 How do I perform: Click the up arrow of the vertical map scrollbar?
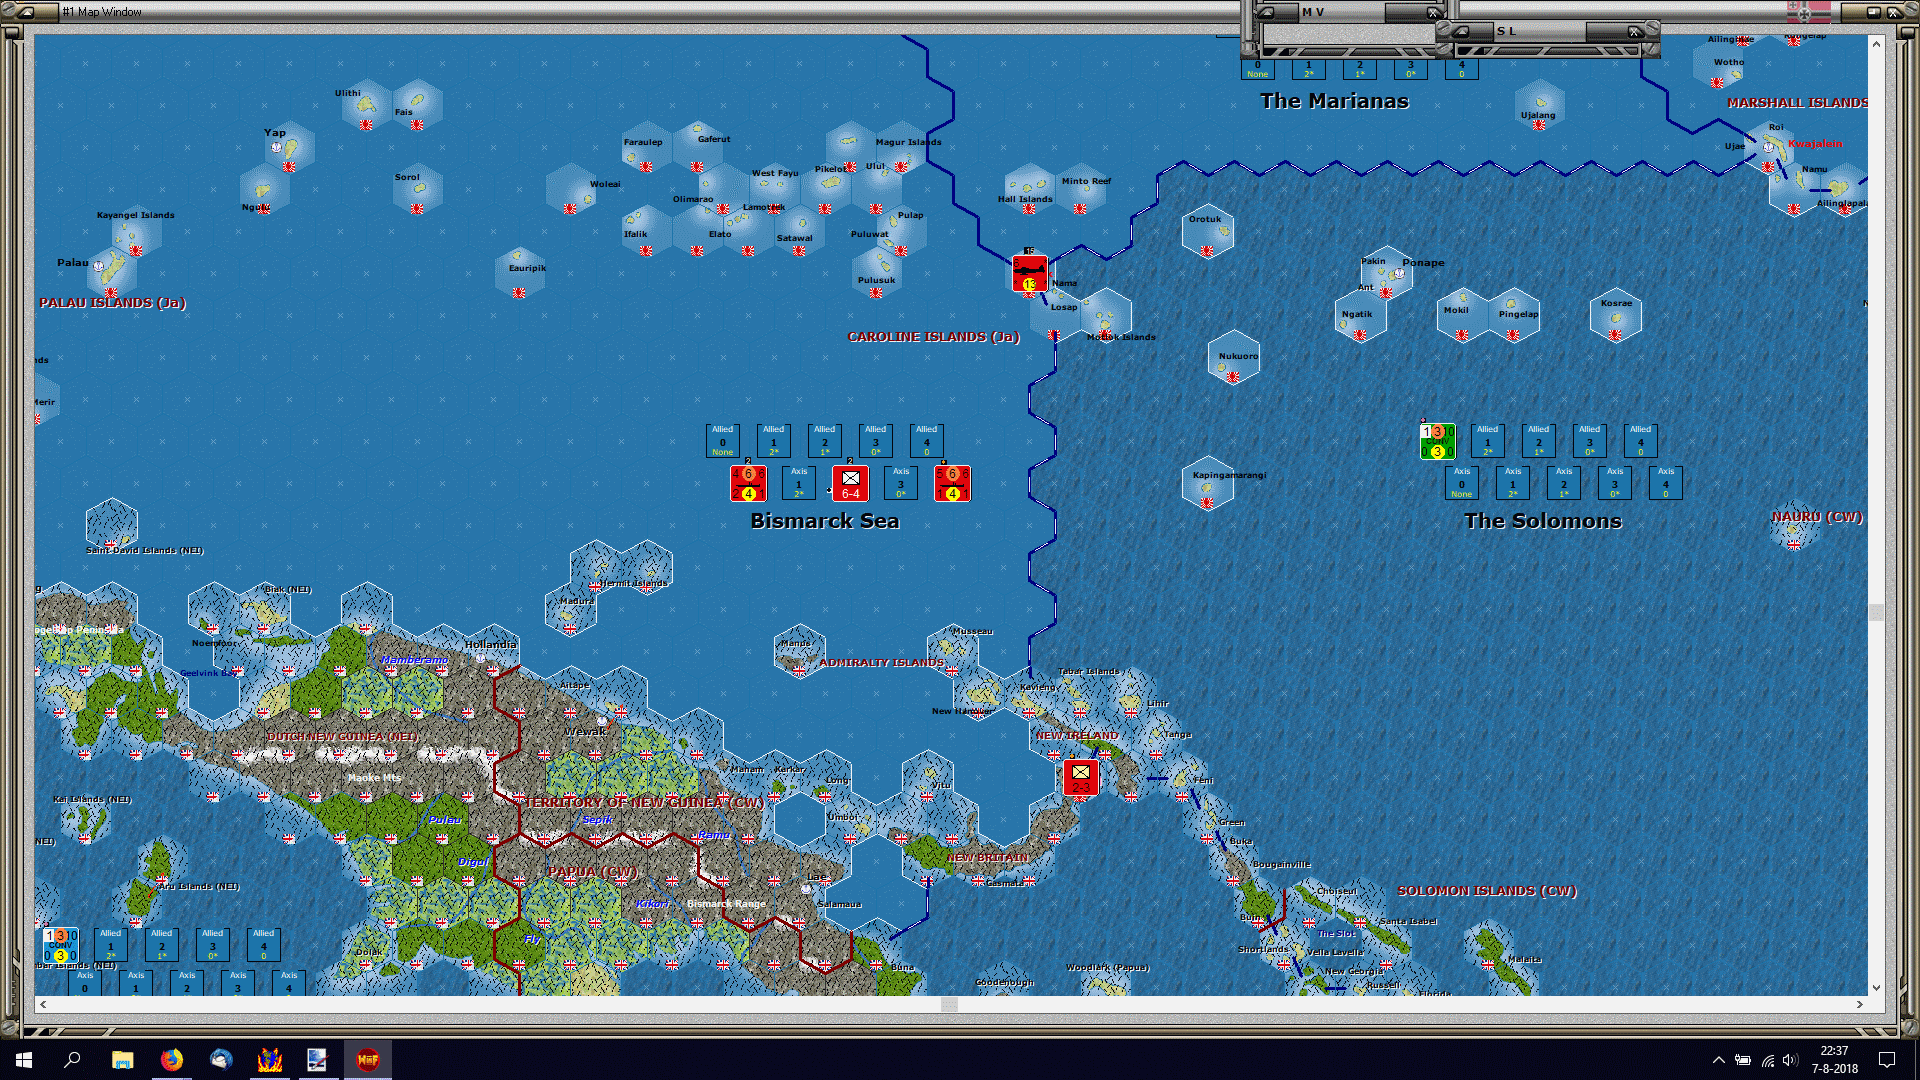[x=1876, y=44]
